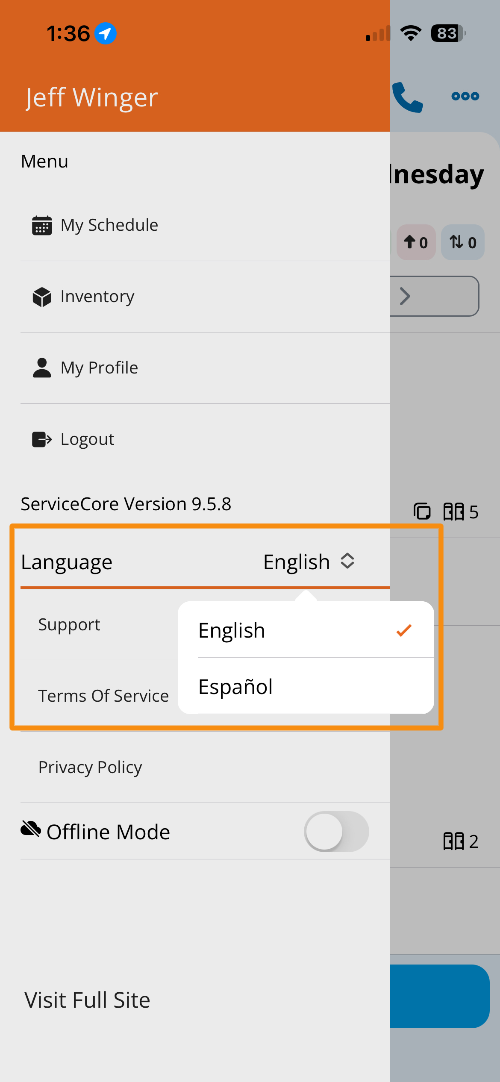This screenshot has width=500, height=1082.
Task: Click the Support link
Action: 69,624
